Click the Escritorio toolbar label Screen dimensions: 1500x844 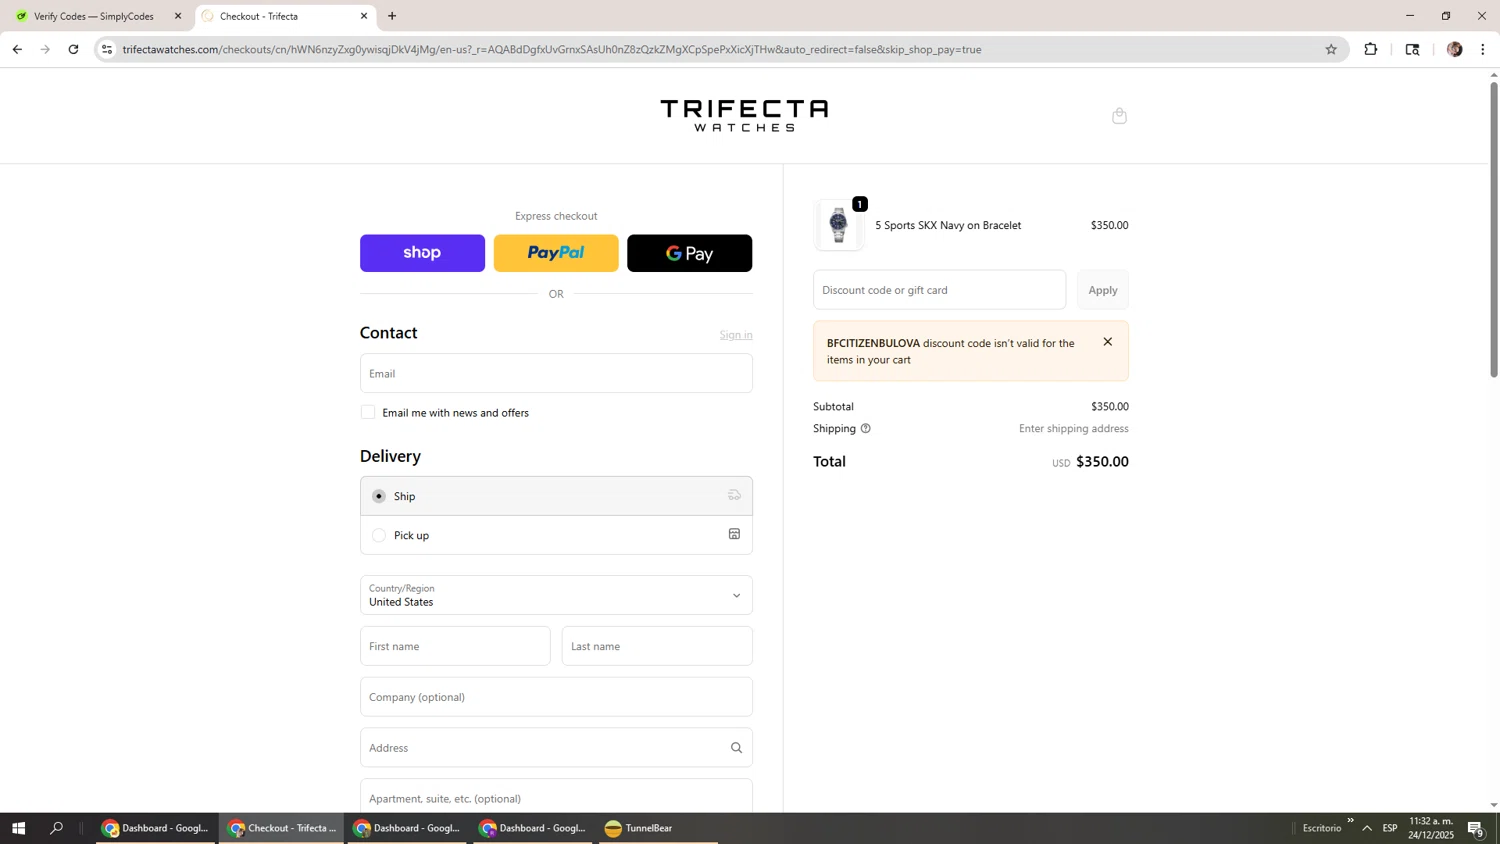[1322, 828]
